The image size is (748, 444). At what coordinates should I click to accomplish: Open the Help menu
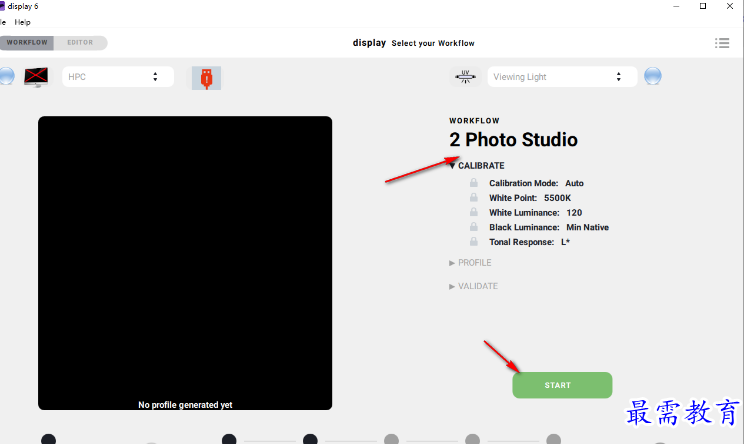coord(22,22)
